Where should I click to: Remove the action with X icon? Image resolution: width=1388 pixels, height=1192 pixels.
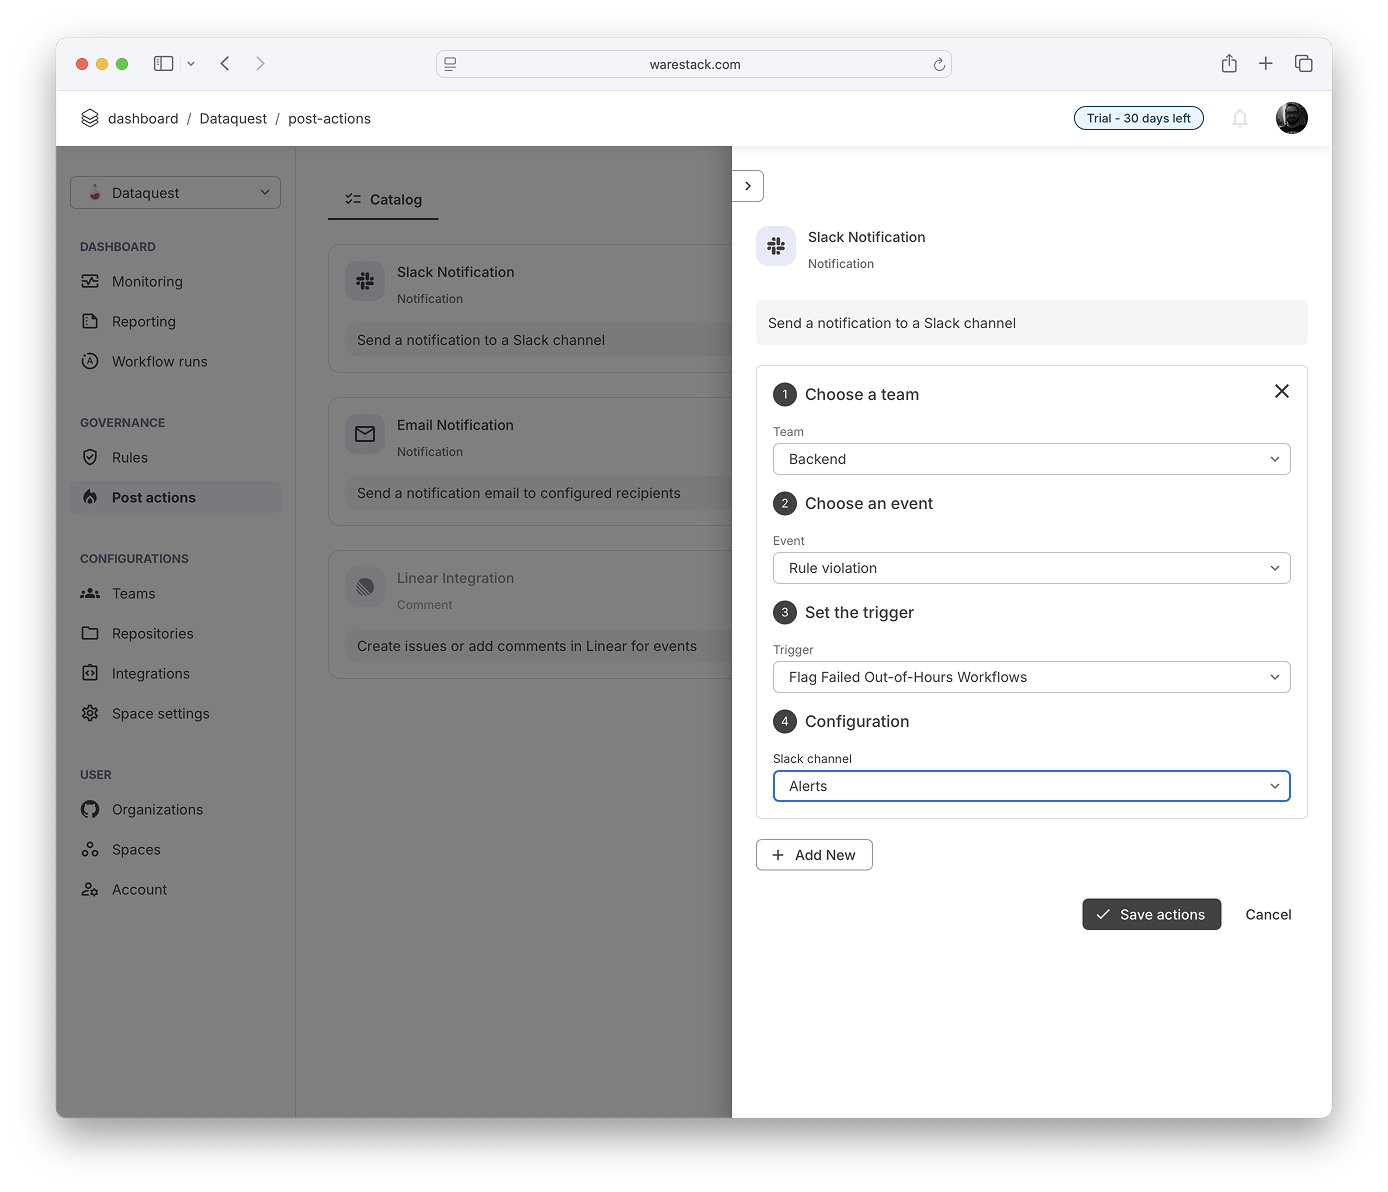click(1281, 391)
